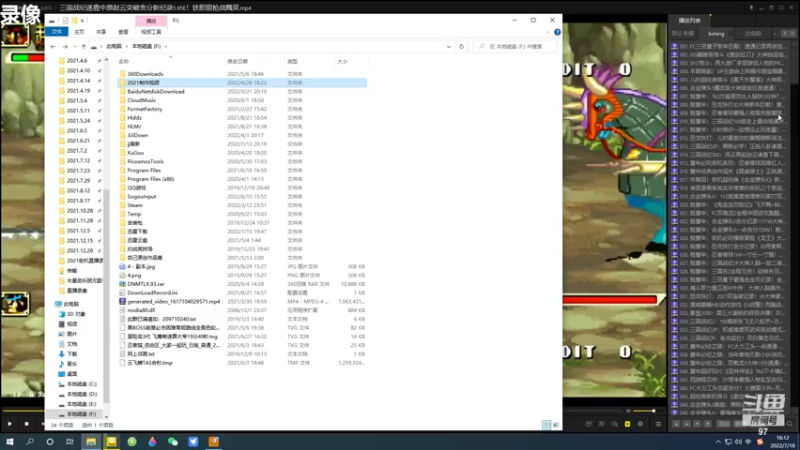The width and height of the screenshot is (800, 450).
Task: Expand the breadcrumb arrow after 此电脑
Action: [x=126, y=46]
